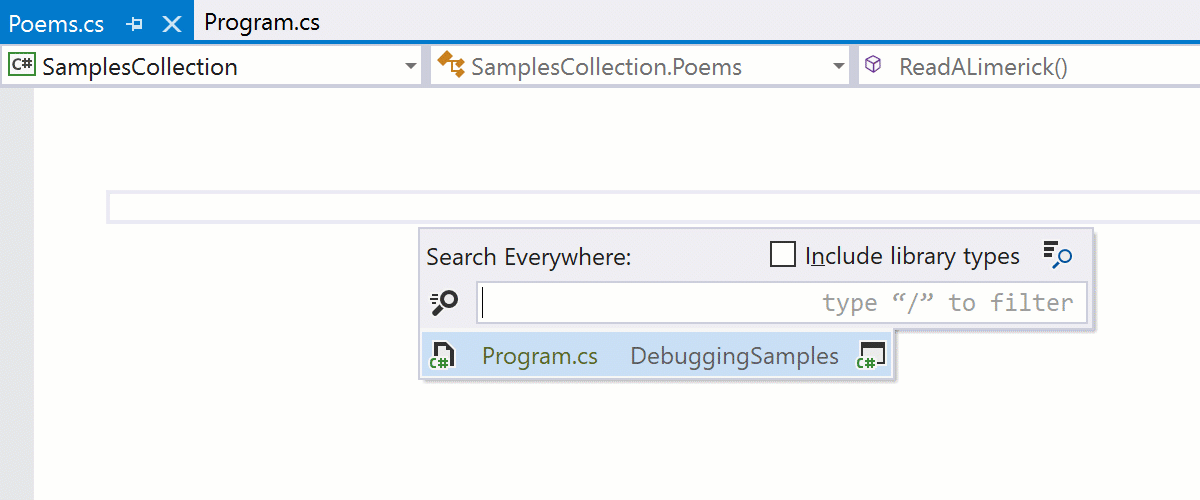The height and width of the screenshot is (500, 1200).
Task: Click the class icon beside SamplesCollection.Poems
Action: 451,66
